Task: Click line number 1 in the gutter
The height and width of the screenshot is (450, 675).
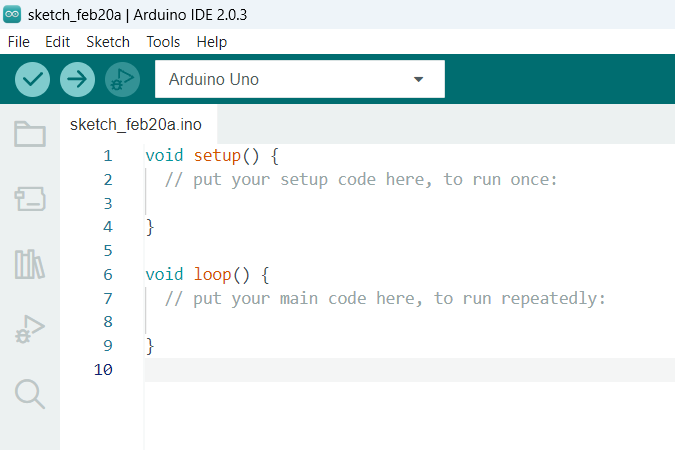Action: [x=108, y=156]
